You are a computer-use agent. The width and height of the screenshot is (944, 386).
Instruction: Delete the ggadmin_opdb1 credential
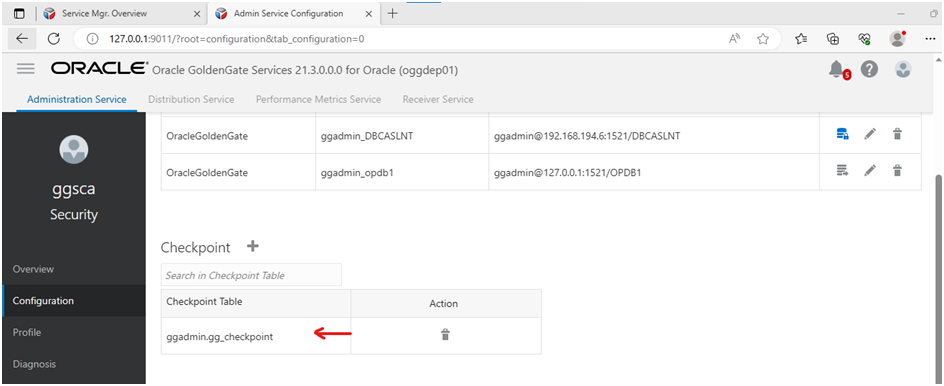[x=897, y=171]
